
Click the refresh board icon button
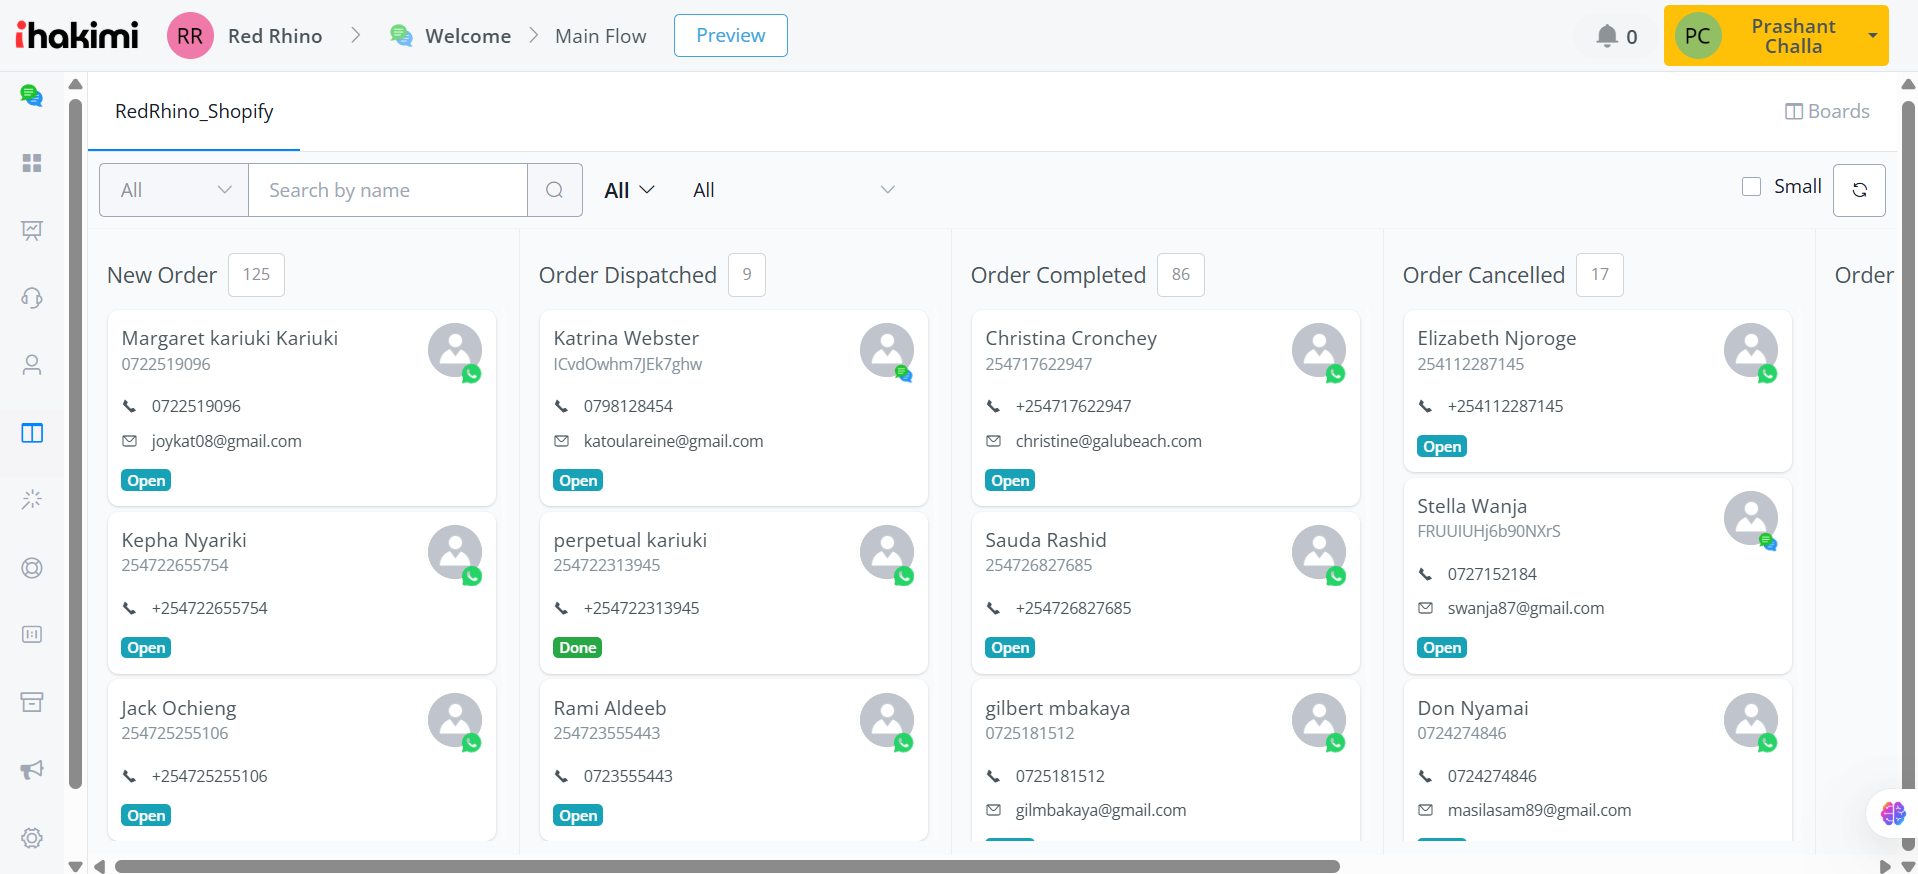1859,190
